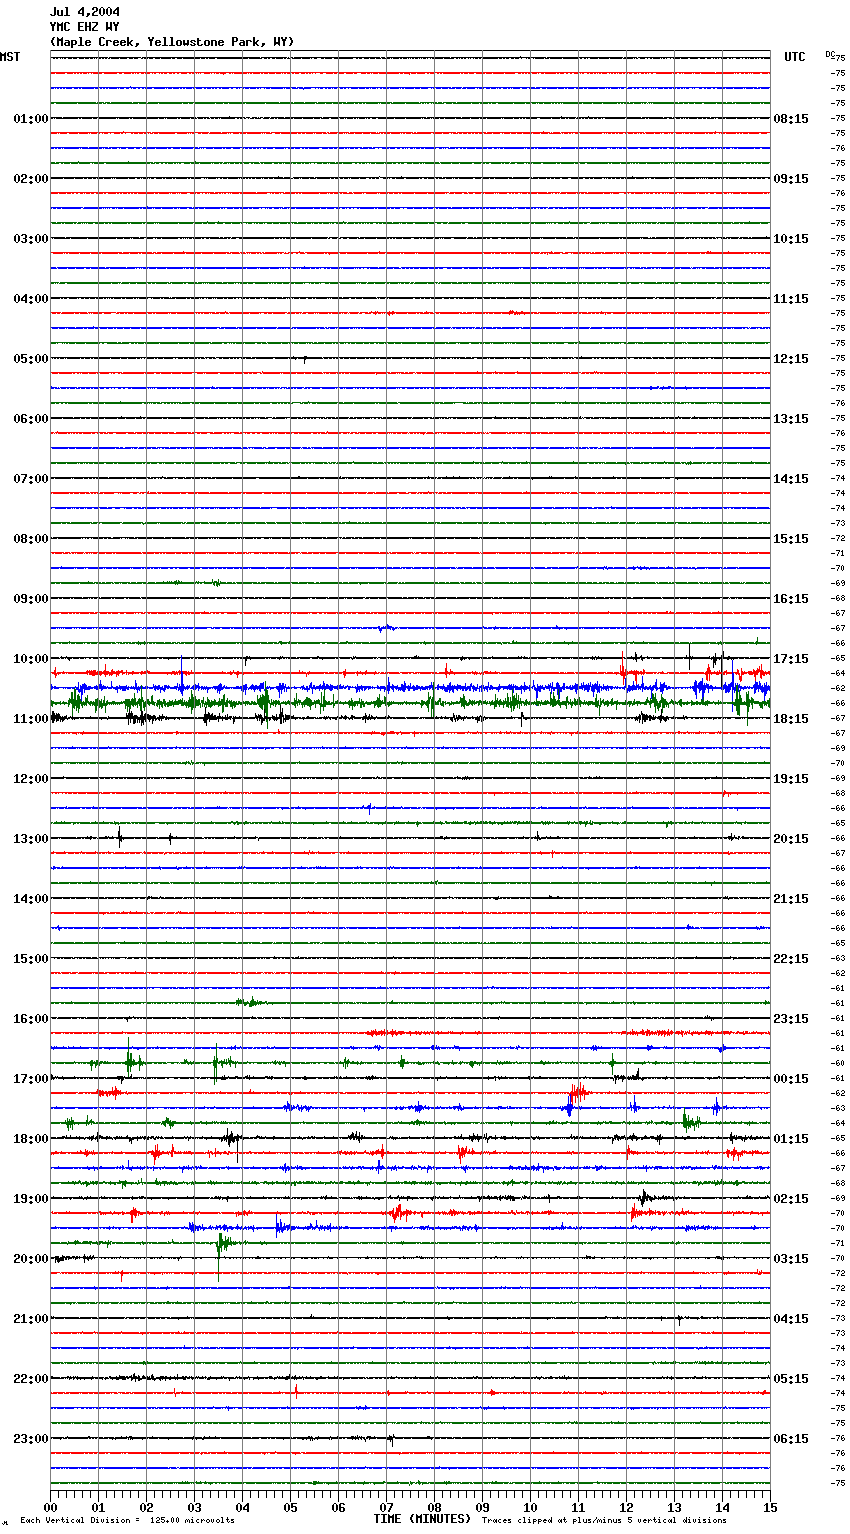
Task: Click the 00:15 UTC time label
Action: [x=791, y=1079]
